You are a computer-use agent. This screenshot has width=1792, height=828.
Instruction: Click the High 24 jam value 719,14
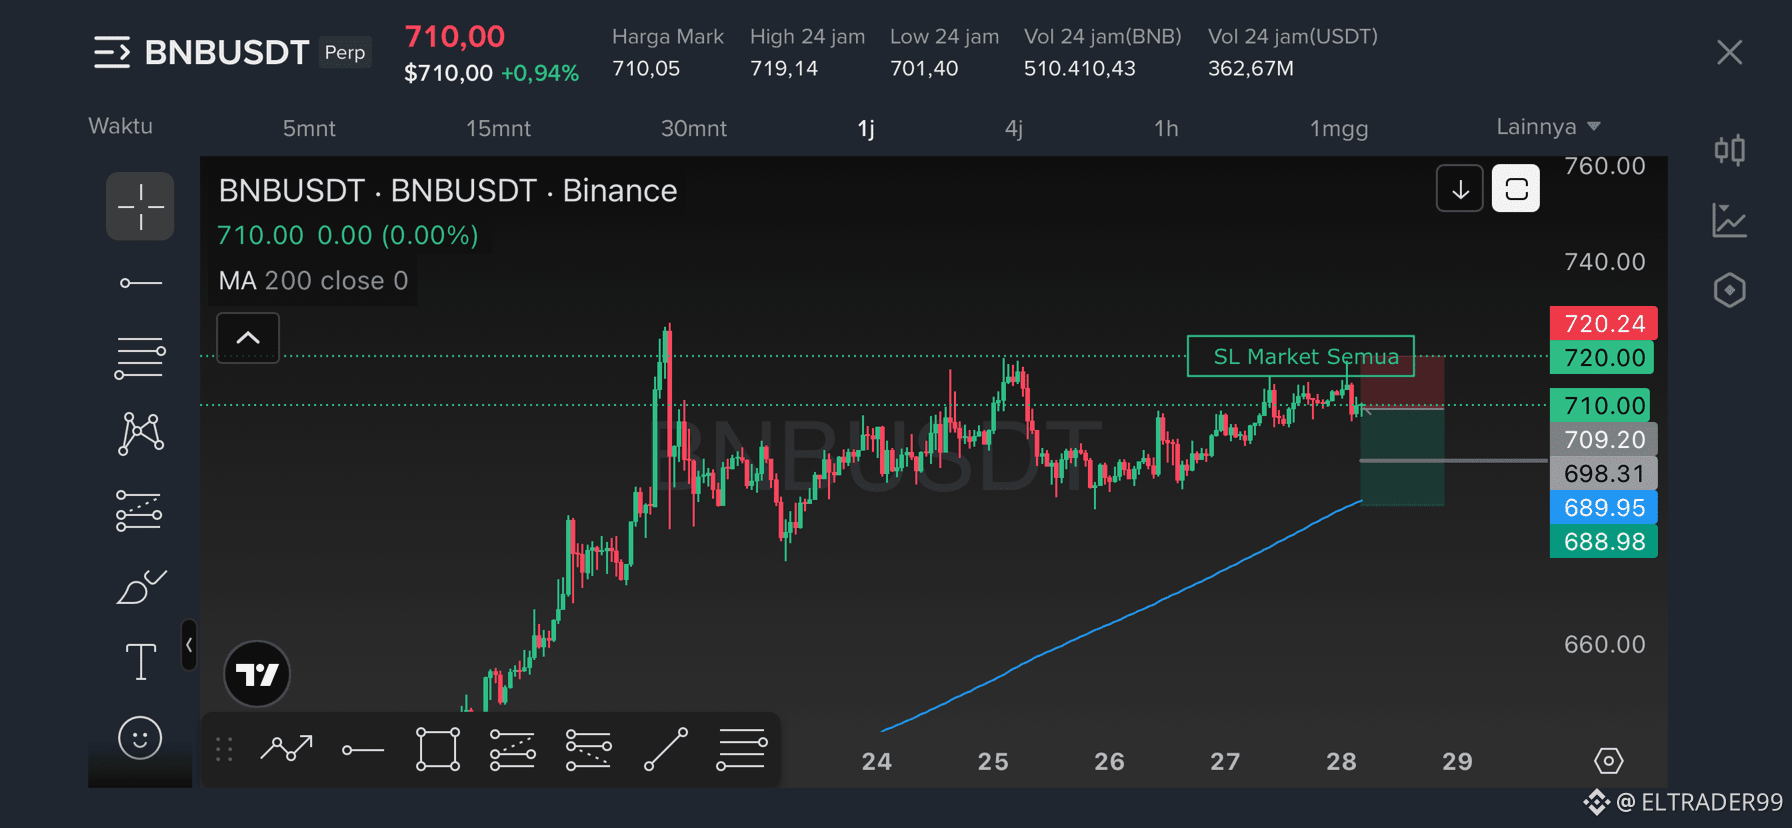(x=784, y=68)
